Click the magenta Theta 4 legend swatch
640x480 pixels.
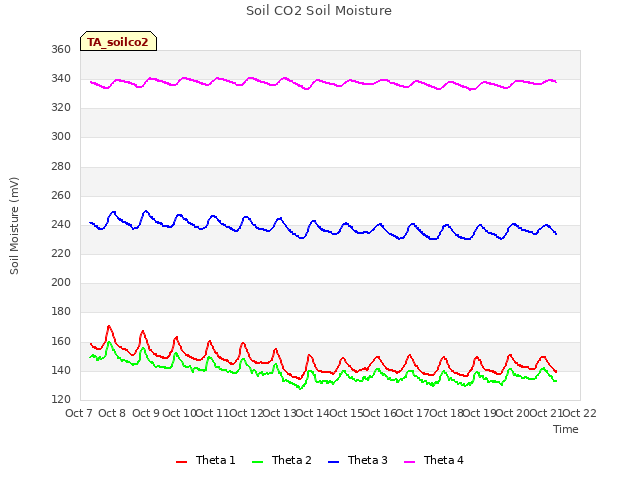409,462
